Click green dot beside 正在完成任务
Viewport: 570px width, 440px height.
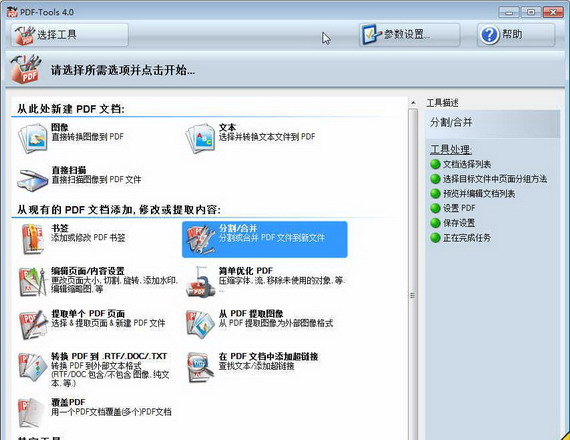(x=435, y=238)
